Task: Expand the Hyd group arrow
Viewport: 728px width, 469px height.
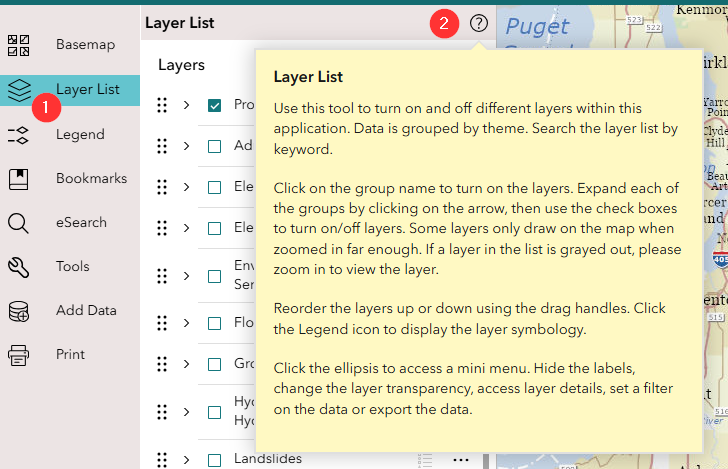Action: point(187,412)
